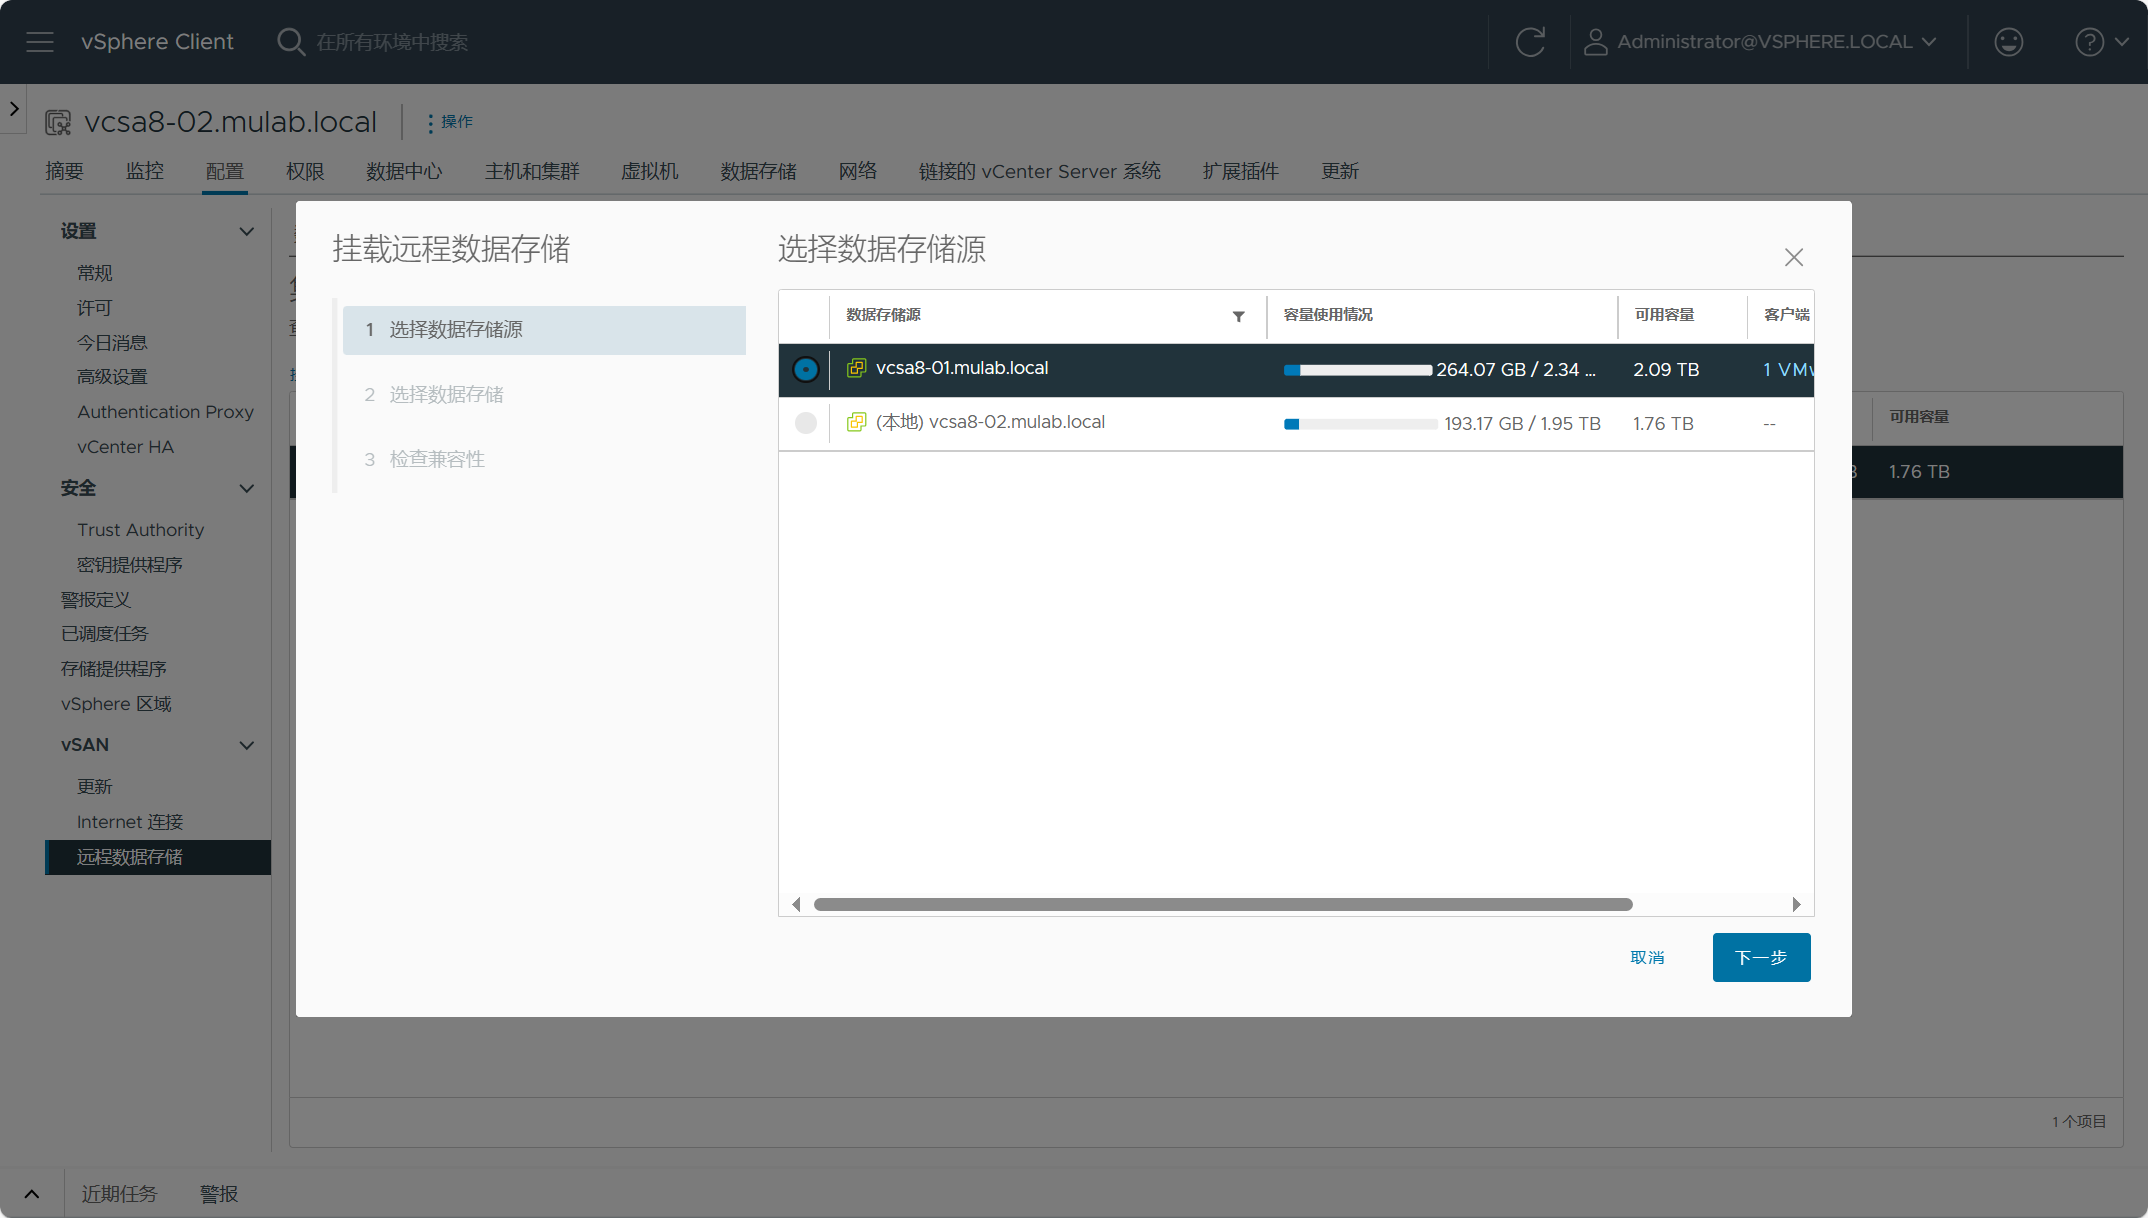
Task: Open 密钥提供程序 item
Action: [129, 565]
